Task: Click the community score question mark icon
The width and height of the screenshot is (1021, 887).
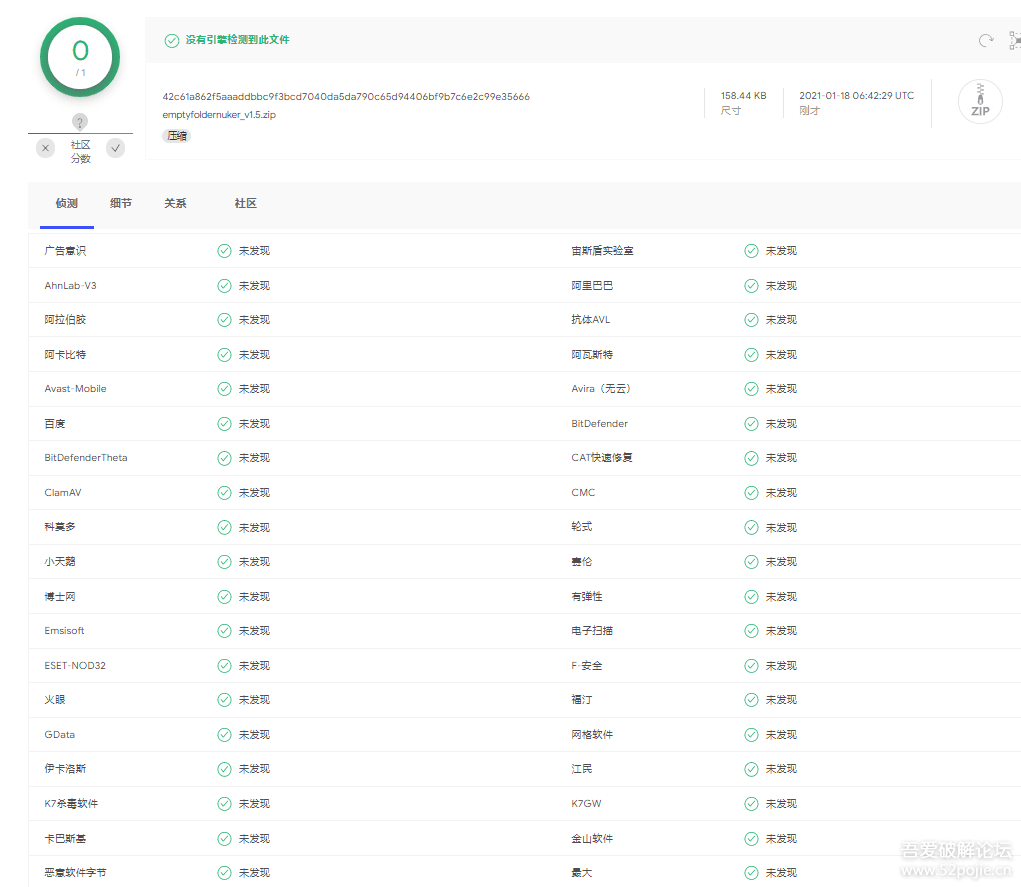Action: 80,122
